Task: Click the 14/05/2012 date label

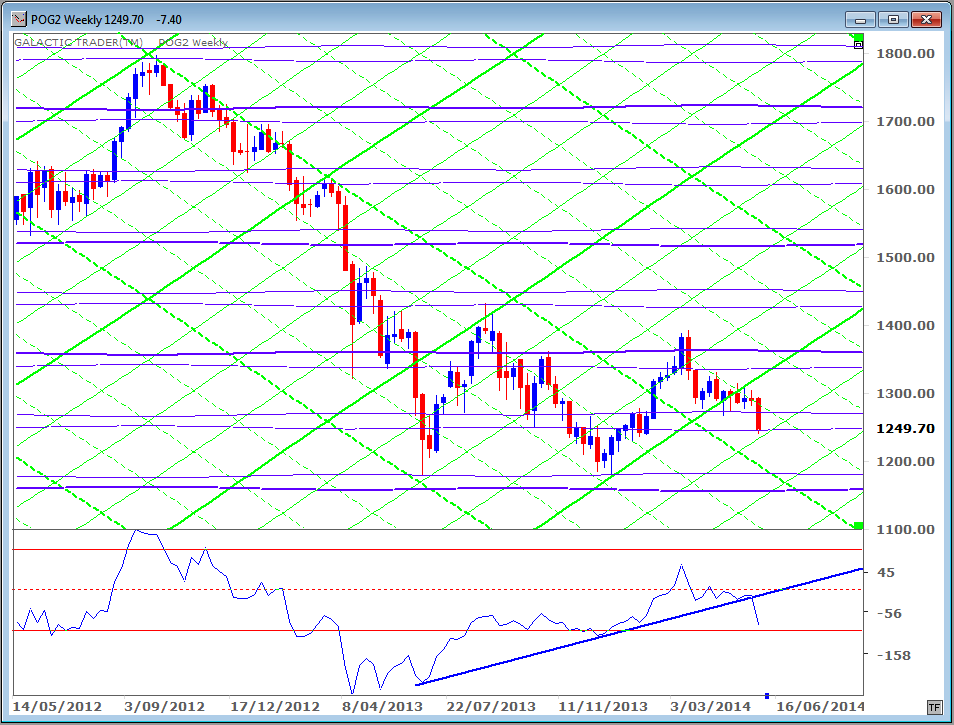Action: click(57, 707)
